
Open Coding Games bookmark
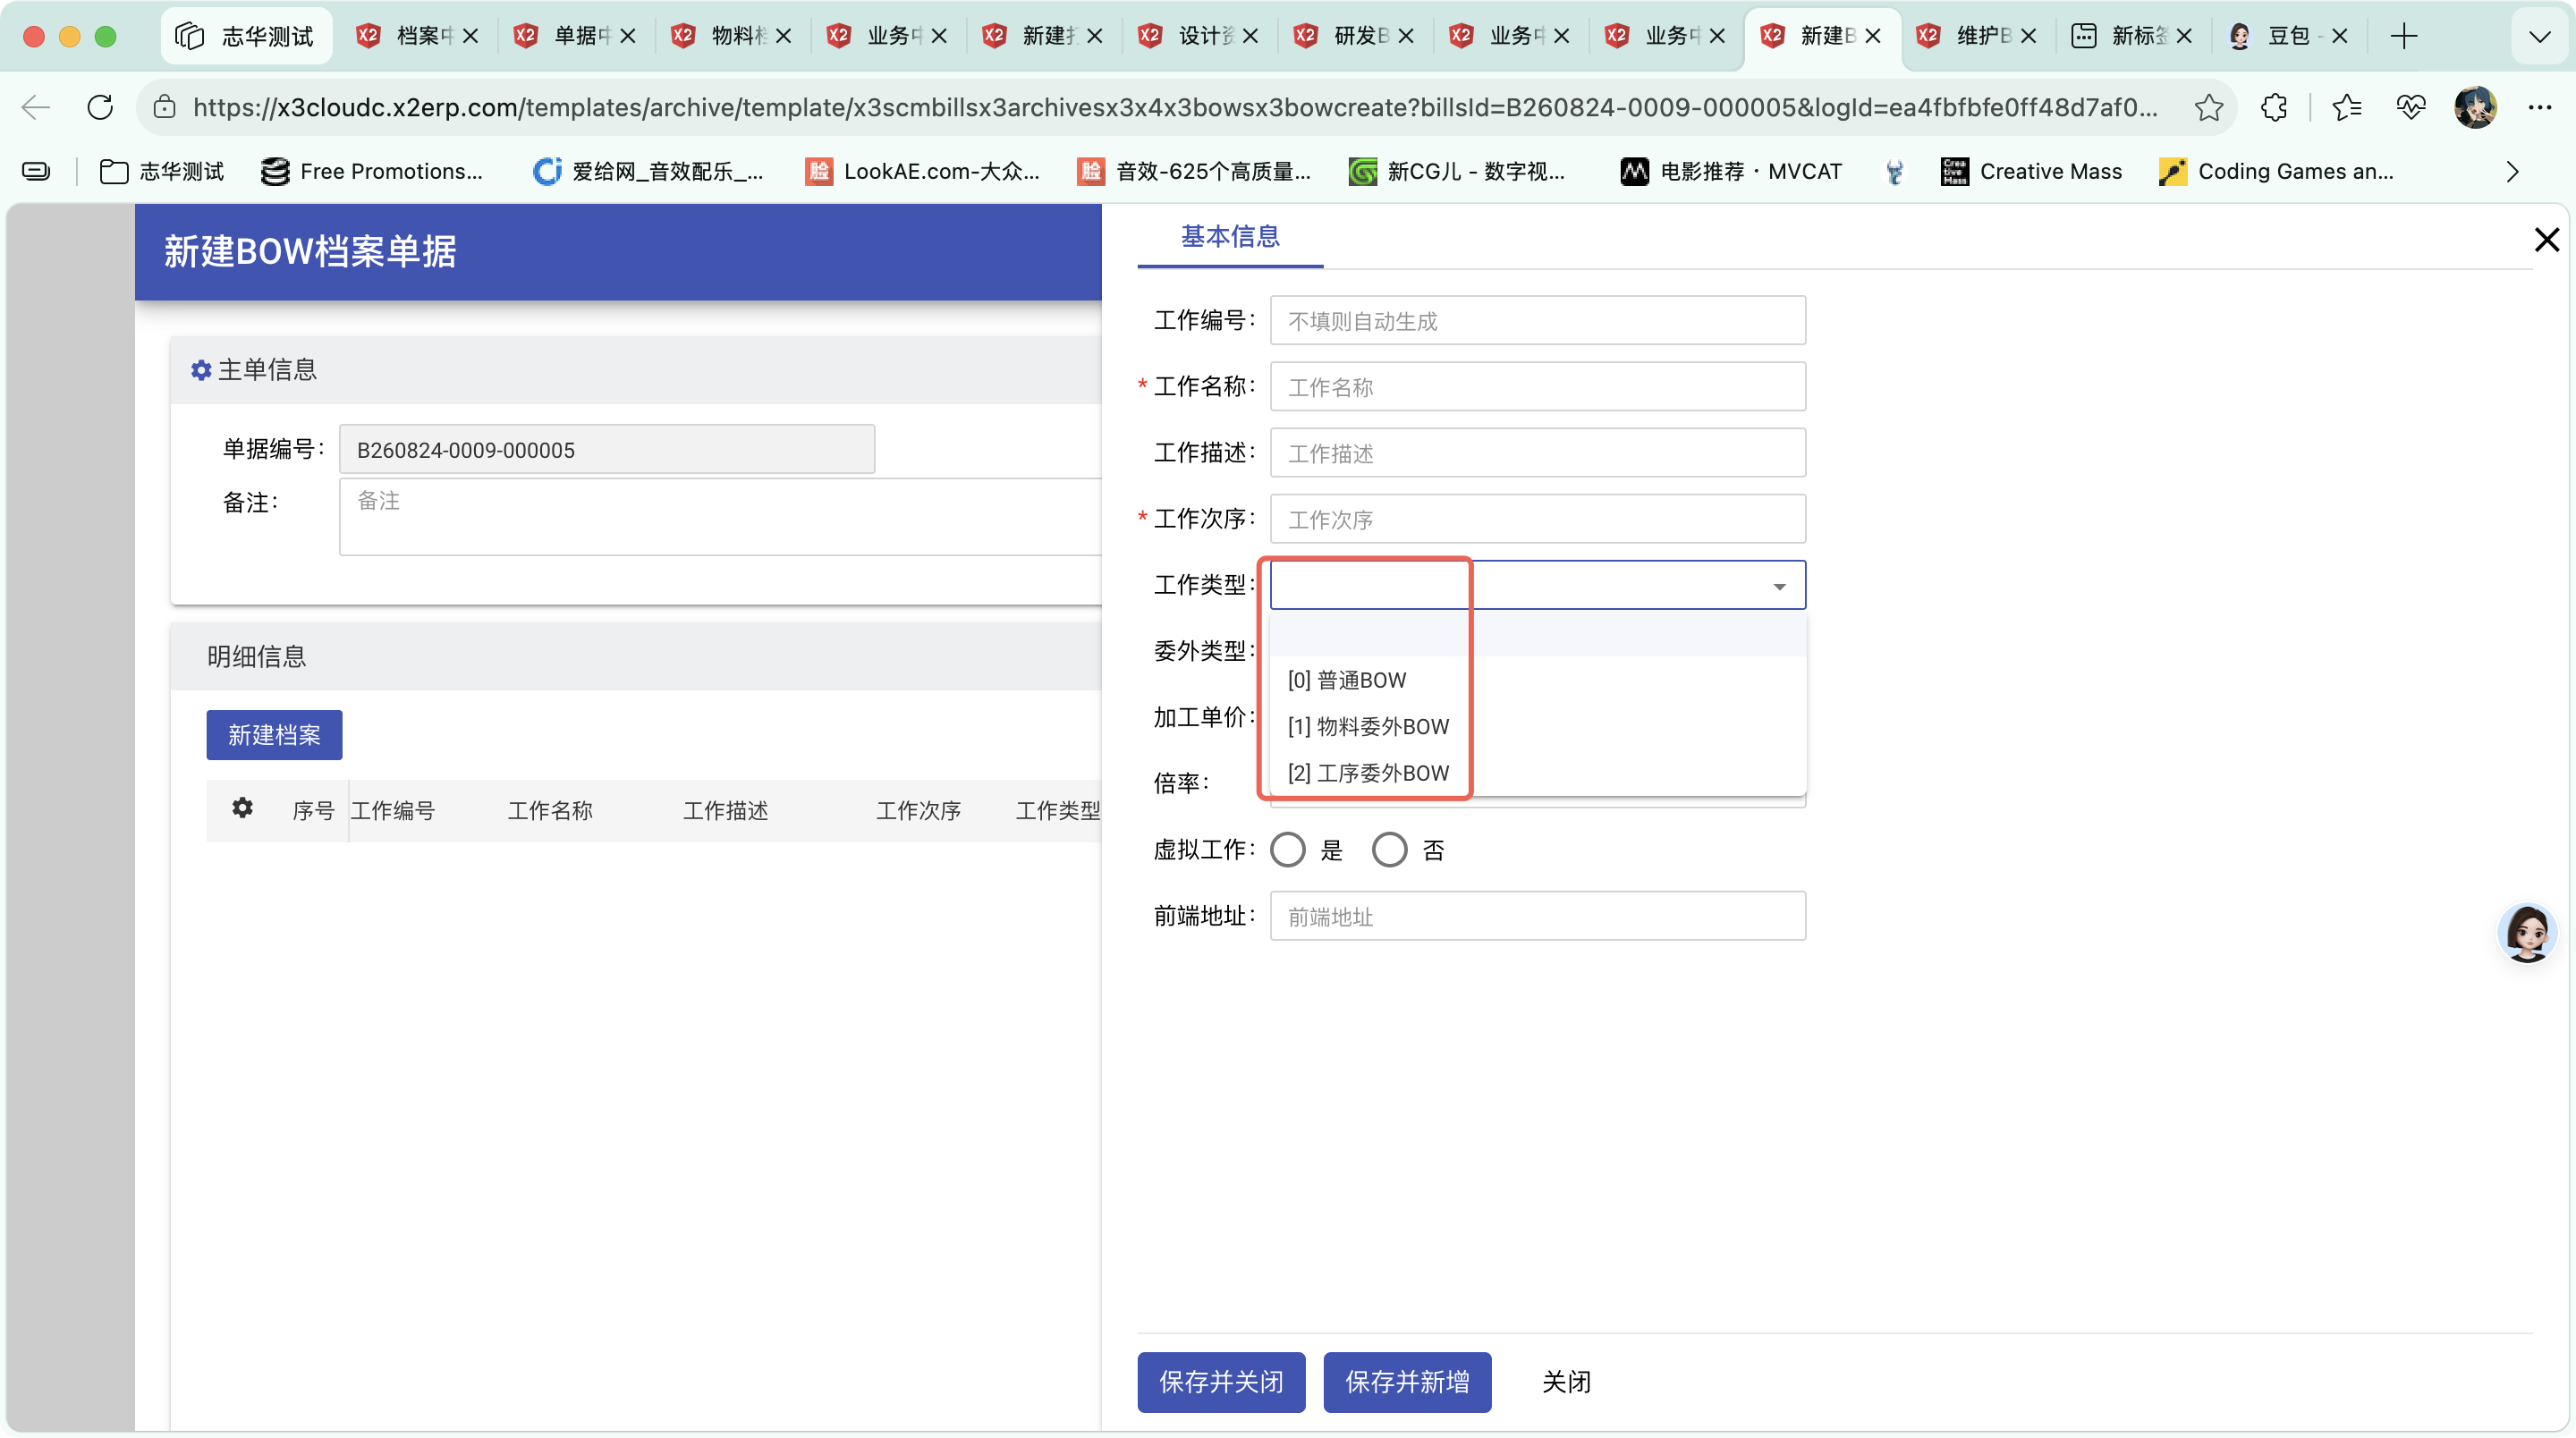(x=2276, y=171)
